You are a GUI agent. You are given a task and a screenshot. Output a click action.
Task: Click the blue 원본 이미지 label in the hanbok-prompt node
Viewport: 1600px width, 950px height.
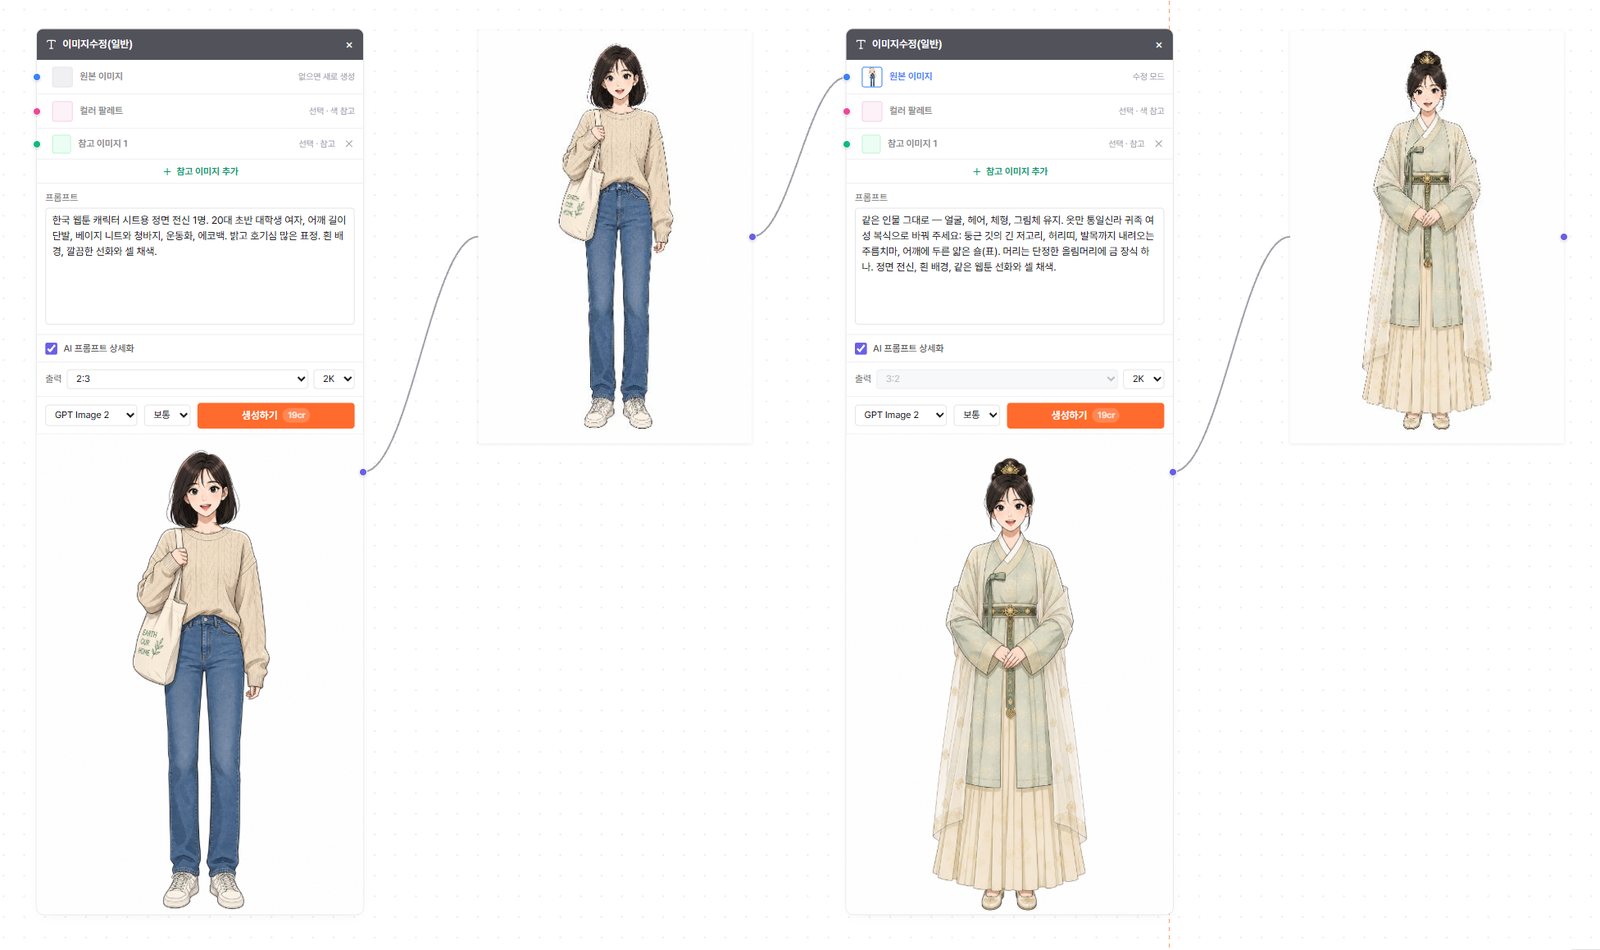click(x=911, y=77)
